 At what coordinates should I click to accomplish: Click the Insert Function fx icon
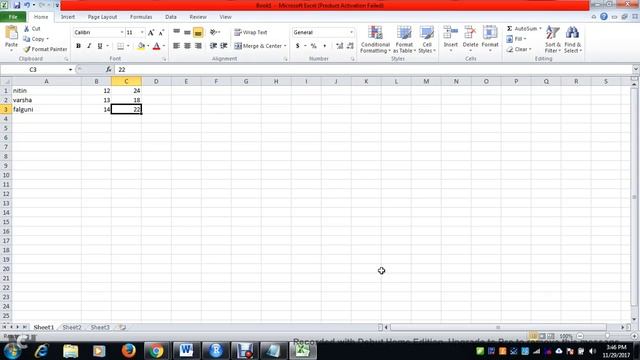[109, 70]
